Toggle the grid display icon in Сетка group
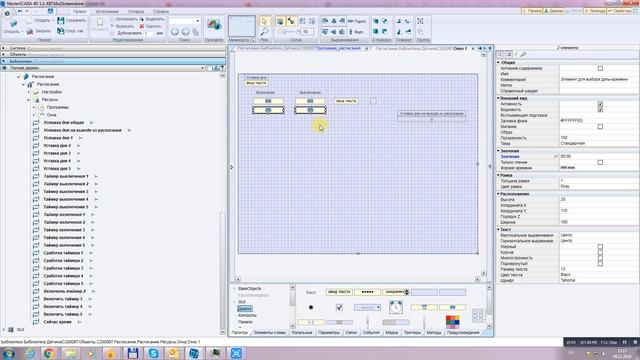The height and width of the screenshot is (360, 640). (280, 21)
